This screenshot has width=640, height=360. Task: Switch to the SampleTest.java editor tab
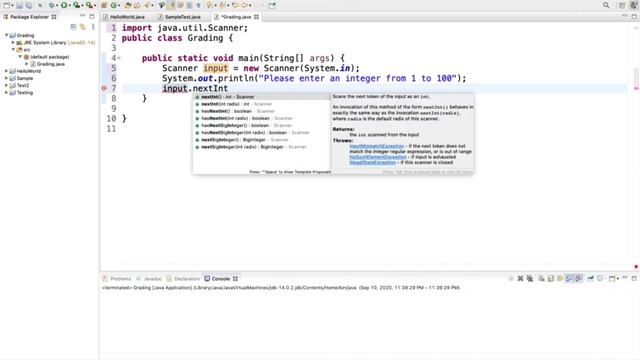click(x=182, y=17)
